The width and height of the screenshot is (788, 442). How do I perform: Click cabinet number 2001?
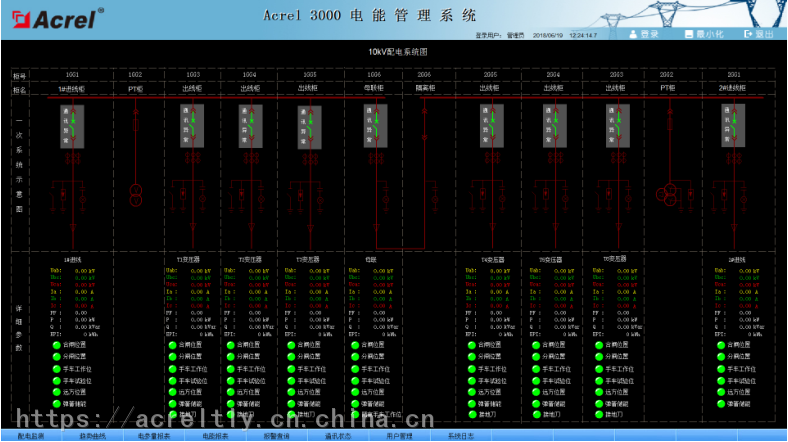734,74
